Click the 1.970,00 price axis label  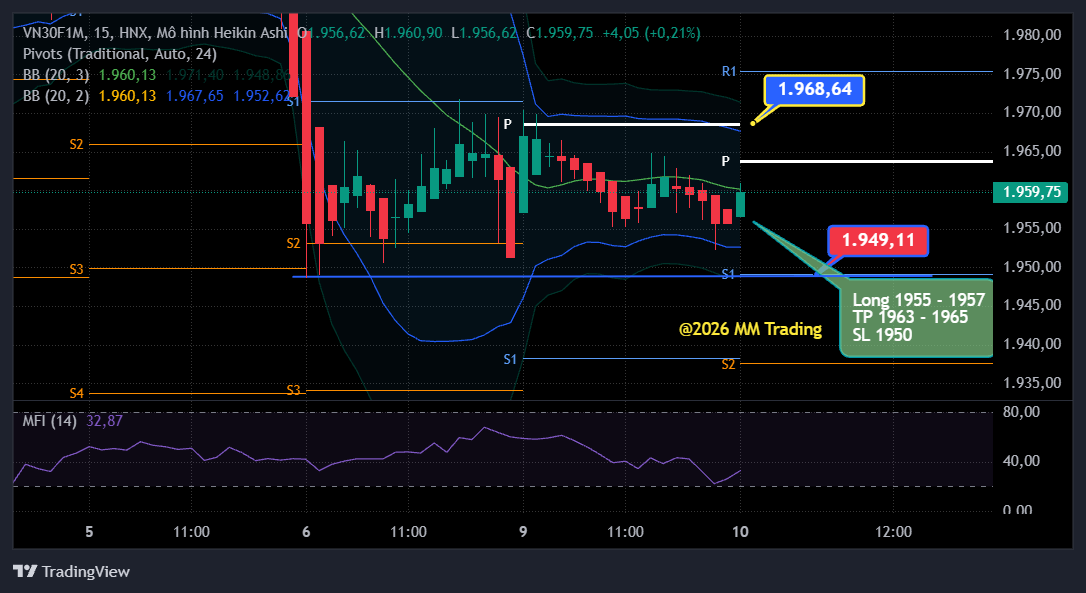1032,112
